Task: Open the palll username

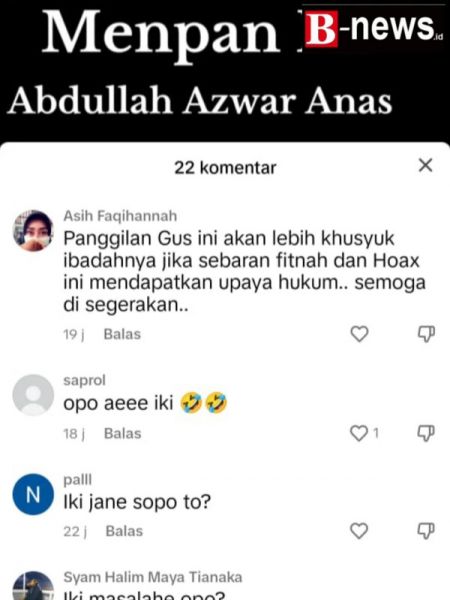Action: coord(78,479)
